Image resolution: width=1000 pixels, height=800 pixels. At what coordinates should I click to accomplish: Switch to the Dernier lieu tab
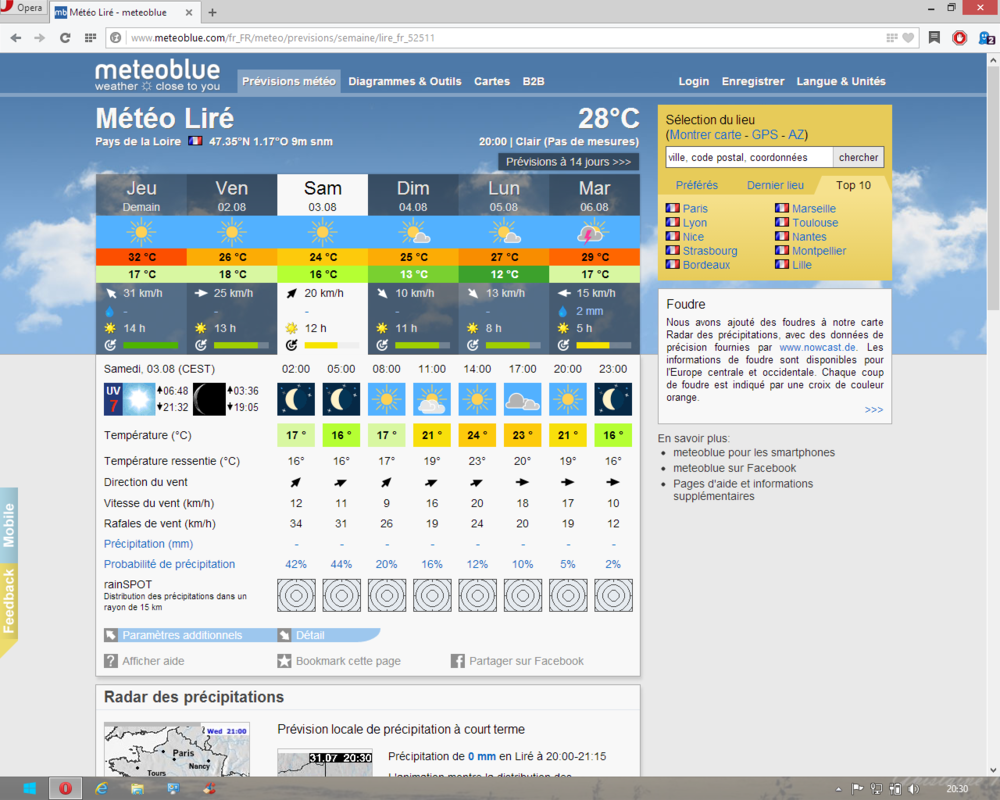click(775, 185)
